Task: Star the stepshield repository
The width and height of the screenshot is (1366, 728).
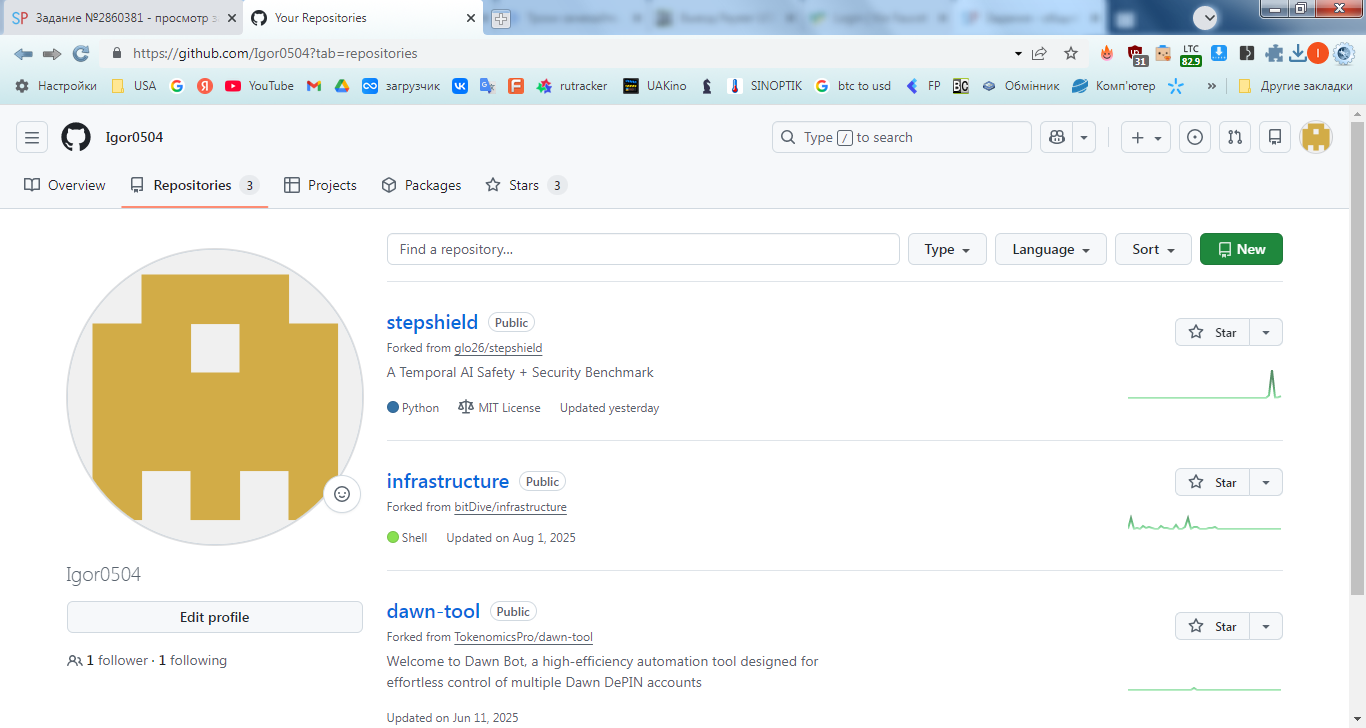Action: (1212, 332)
